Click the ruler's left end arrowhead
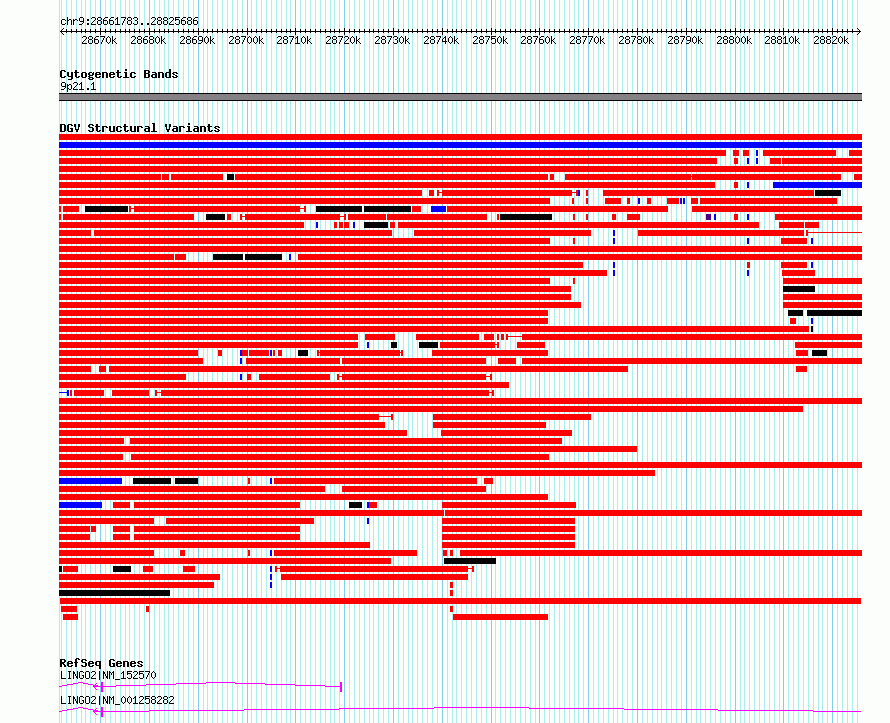This screenshot has height=723, width=890. tap(62, 32)
